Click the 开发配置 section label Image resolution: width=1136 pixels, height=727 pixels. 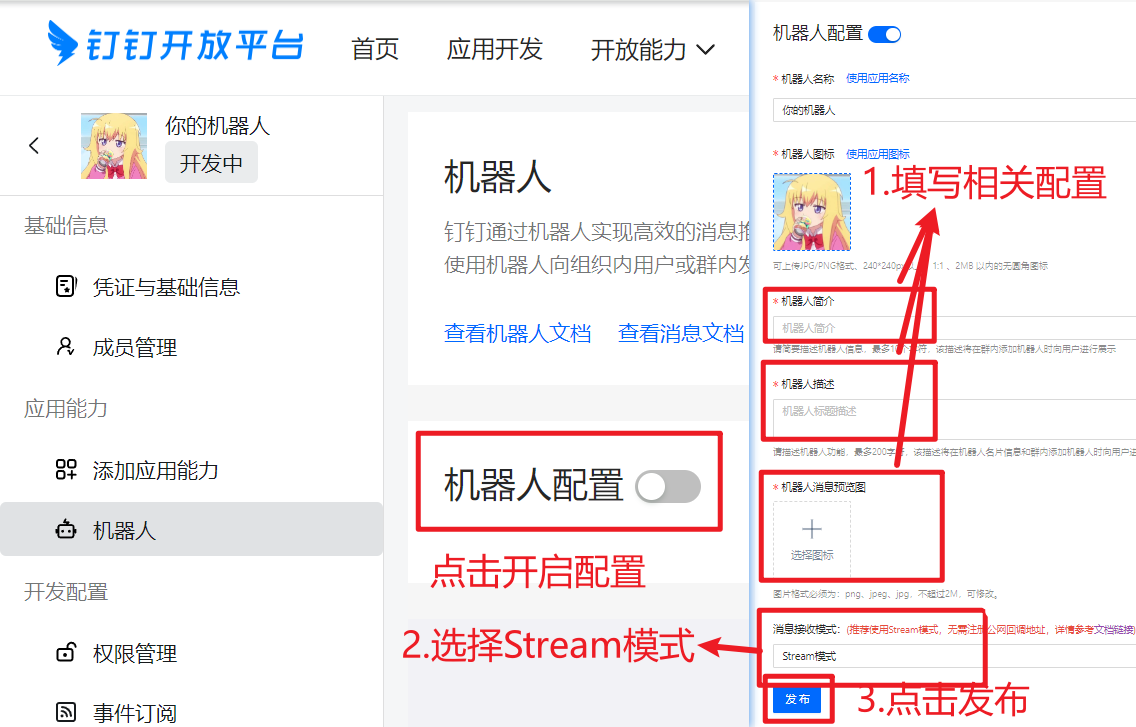(66, 591)
